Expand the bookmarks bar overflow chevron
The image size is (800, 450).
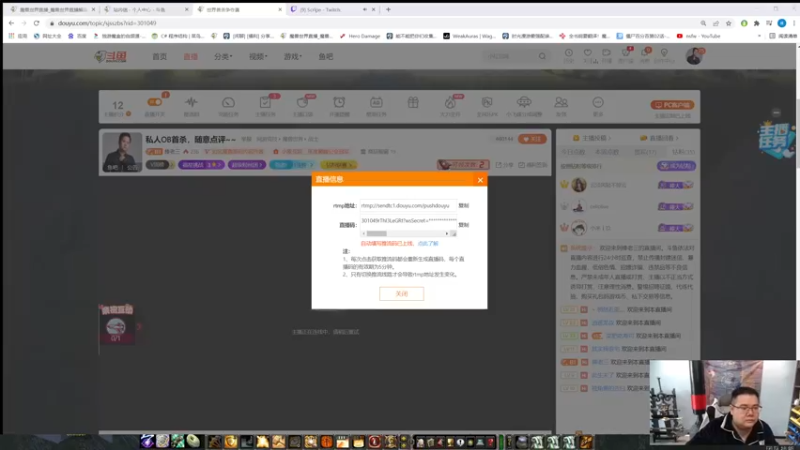[759, 36]
